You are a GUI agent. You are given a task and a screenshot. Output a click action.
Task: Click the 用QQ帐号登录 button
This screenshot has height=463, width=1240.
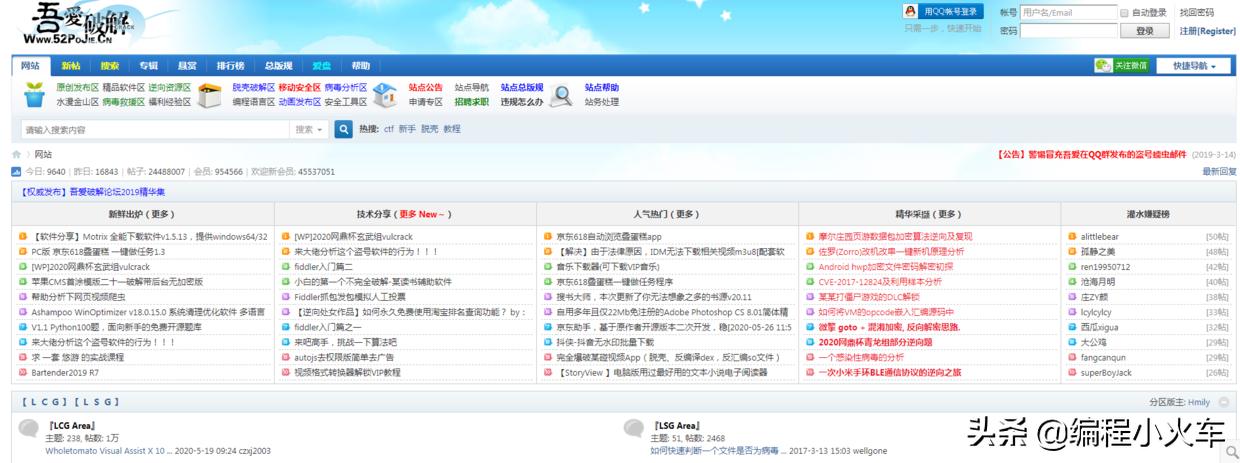tap(941, 12)
